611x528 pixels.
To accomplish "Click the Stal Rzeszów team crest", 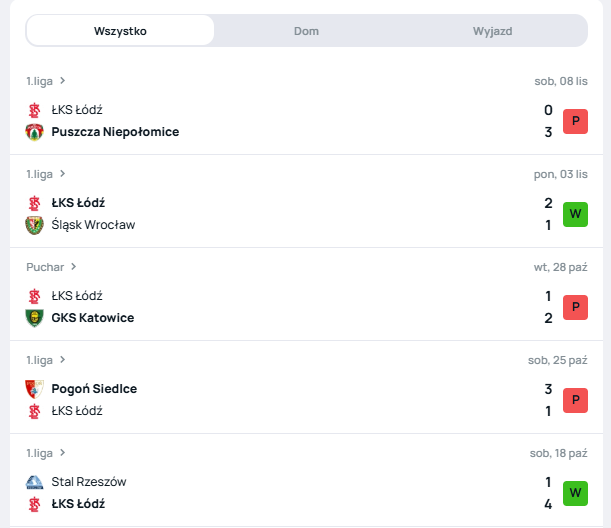I will tap(34, 482).
